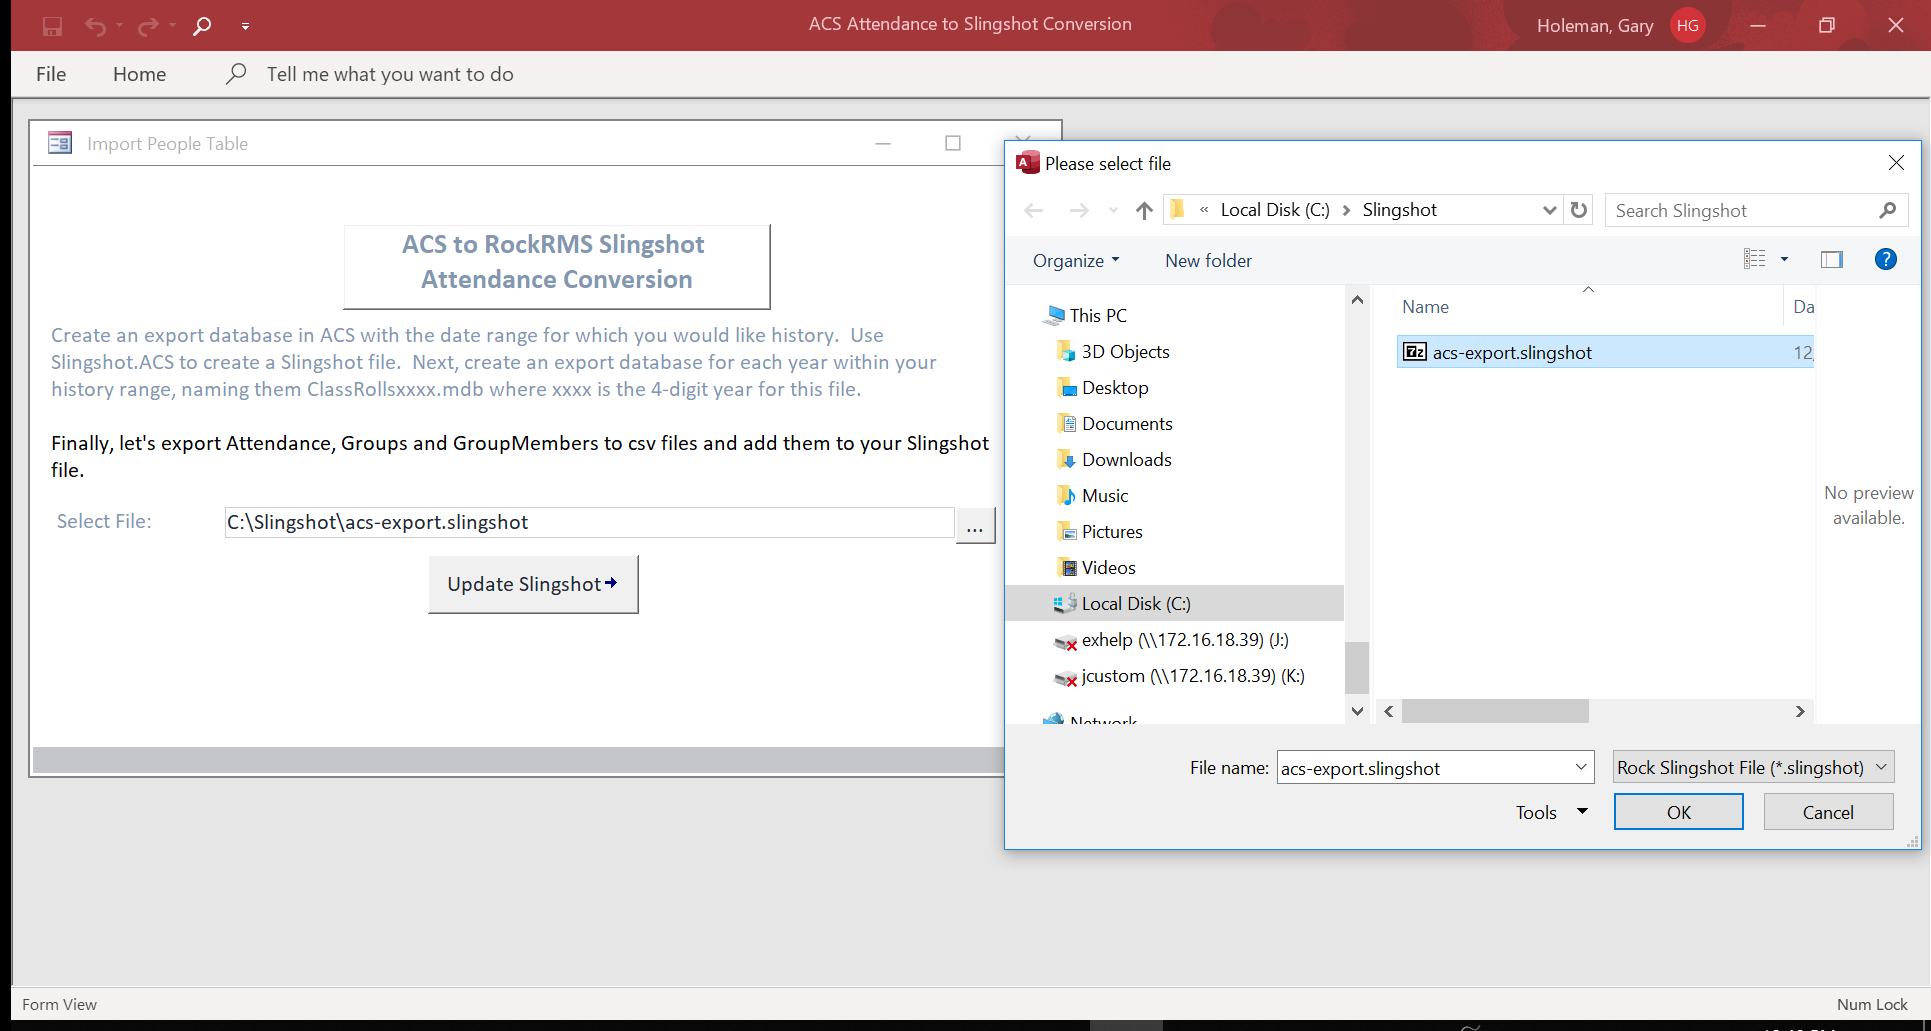Click the navigation pane vertical scrollbar thumb
This screenshot has width=1931, height=1031.
[x=1357, y=667]
